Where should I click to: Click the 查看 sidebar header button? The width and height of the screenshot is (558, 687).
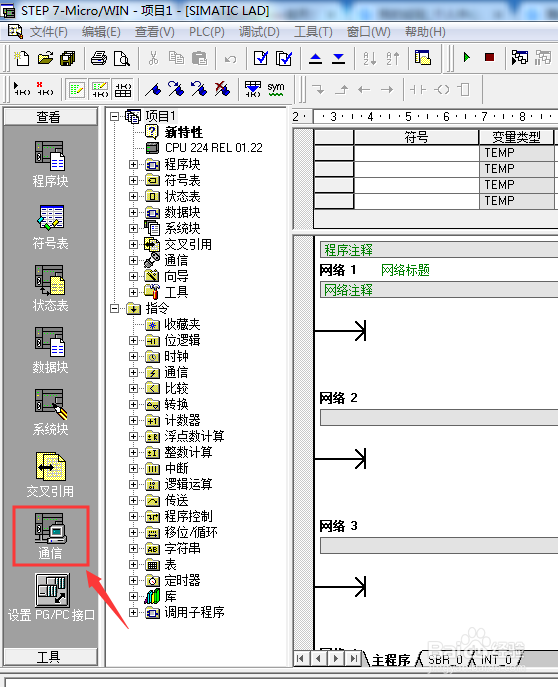point(50,117)
